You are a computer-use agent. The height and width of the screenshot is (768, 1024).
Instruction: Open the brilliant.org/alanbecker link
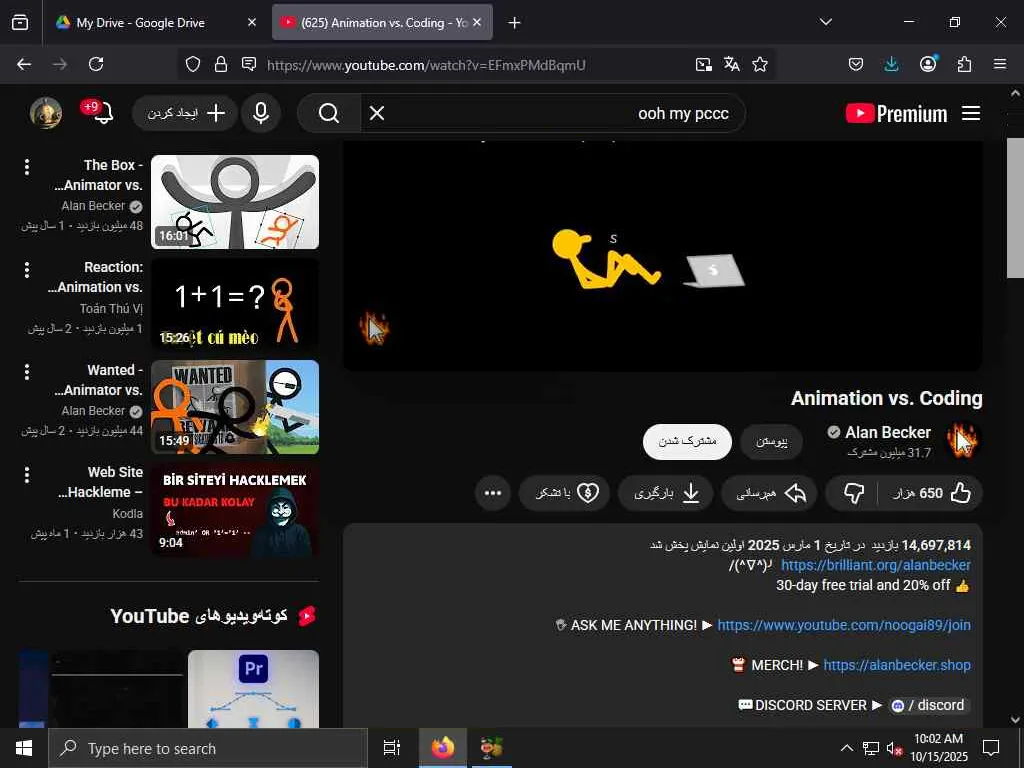coord(876,565)
